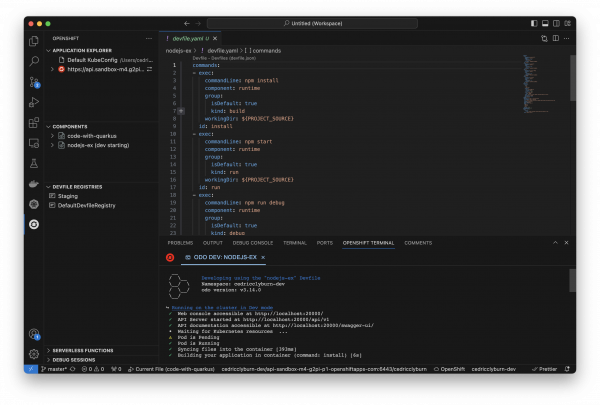Open the Run and Debug view
Image resolution: width=600 pixels, height=405 pixels.
[x=34, y=101]
